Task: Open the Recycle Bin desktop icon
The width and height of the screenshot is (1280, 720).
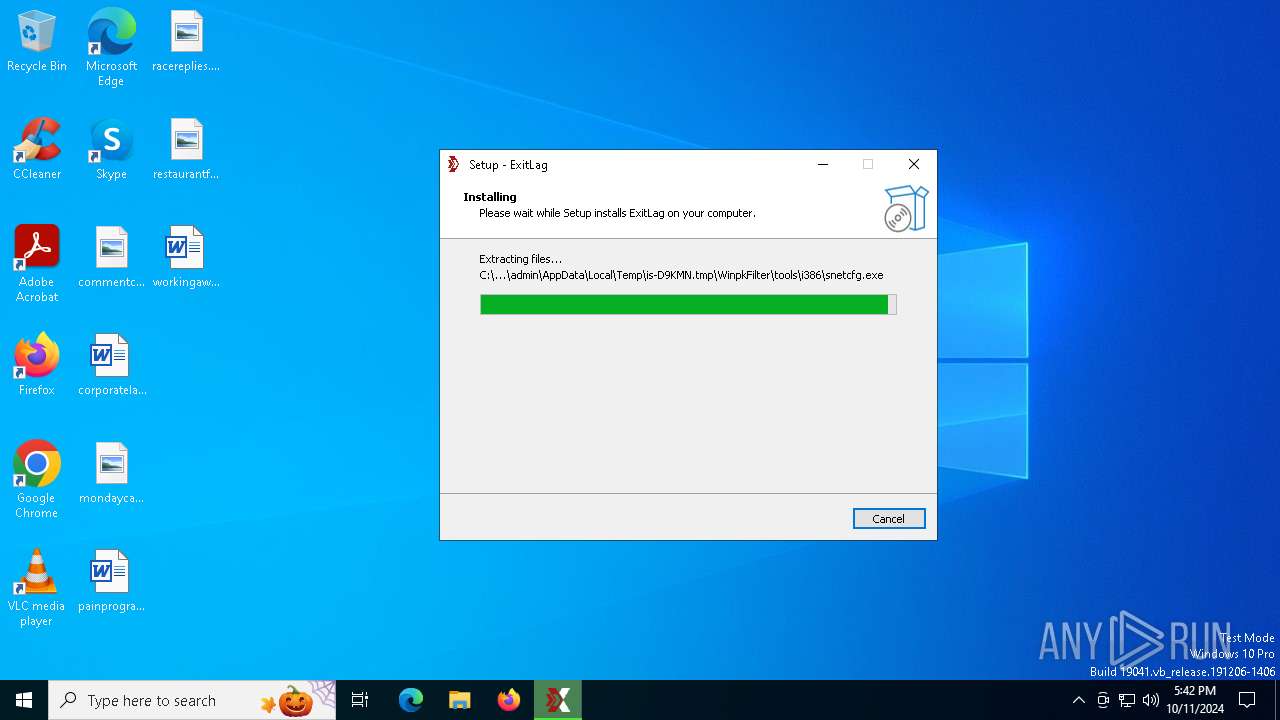Action: pyautogui.click(x=37, y=42)
